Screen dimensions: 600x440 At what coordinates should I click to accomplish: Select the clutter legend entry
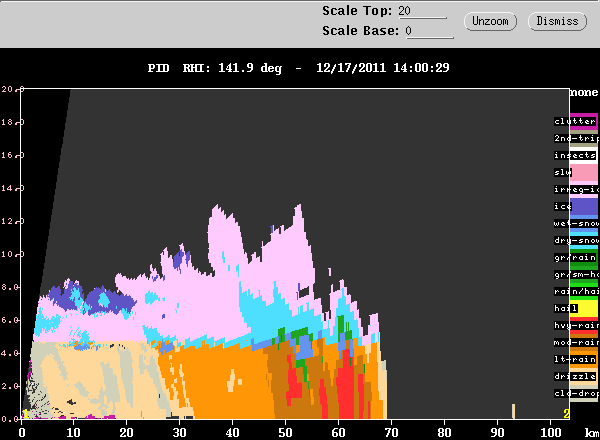tap(575, 121)
